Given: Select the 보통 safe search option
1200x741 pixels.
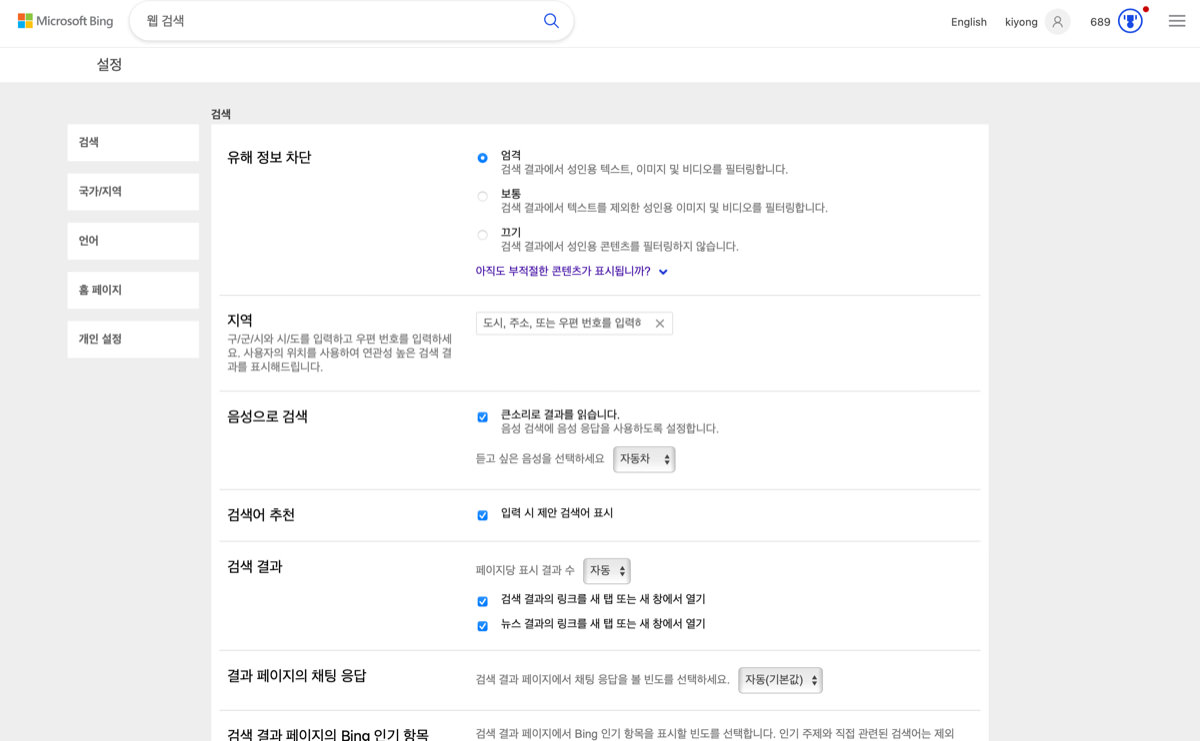Looking at the screenshot, I should pos(482,197).
